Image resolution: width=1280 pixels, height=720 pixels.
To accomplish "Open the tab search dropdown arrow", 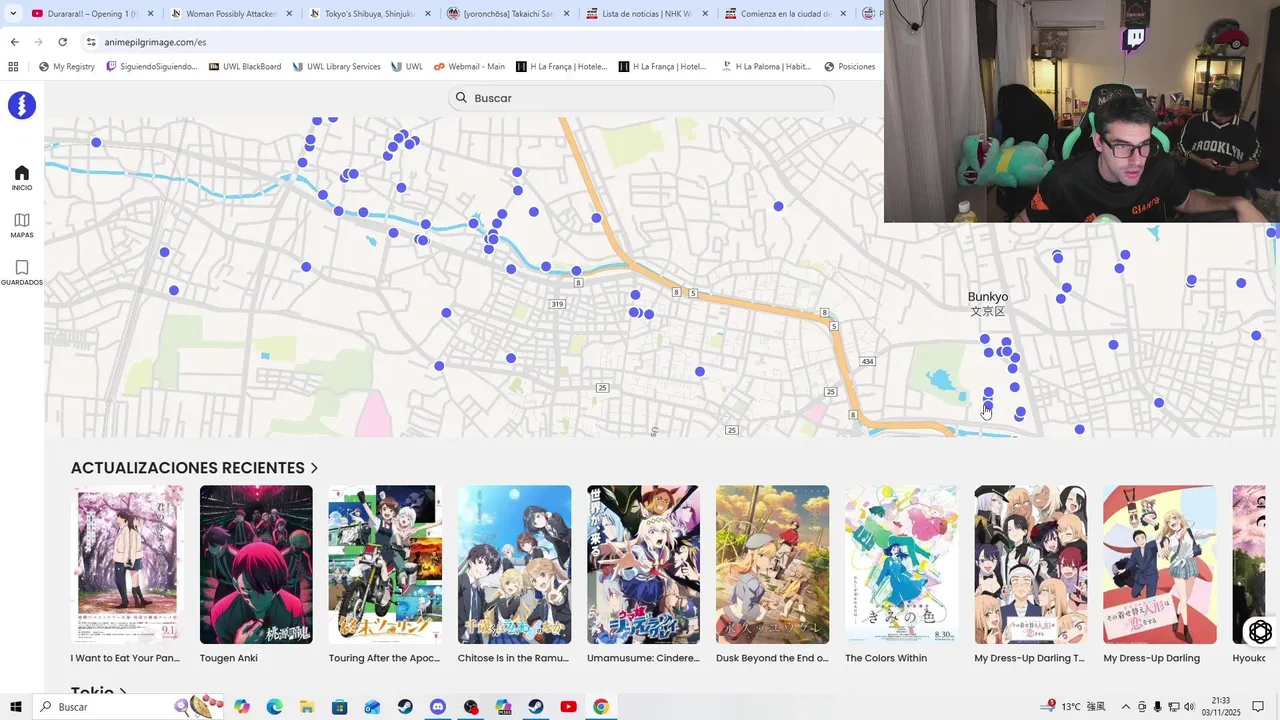I will [13, 14].
